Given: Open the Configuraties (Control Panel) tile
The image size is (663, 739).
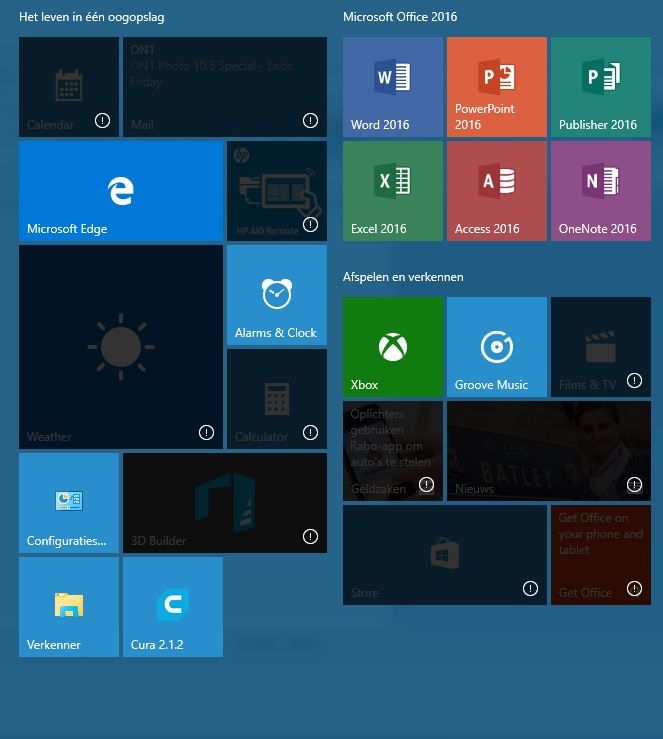Looking at the screenshot, I should [69, 503].
